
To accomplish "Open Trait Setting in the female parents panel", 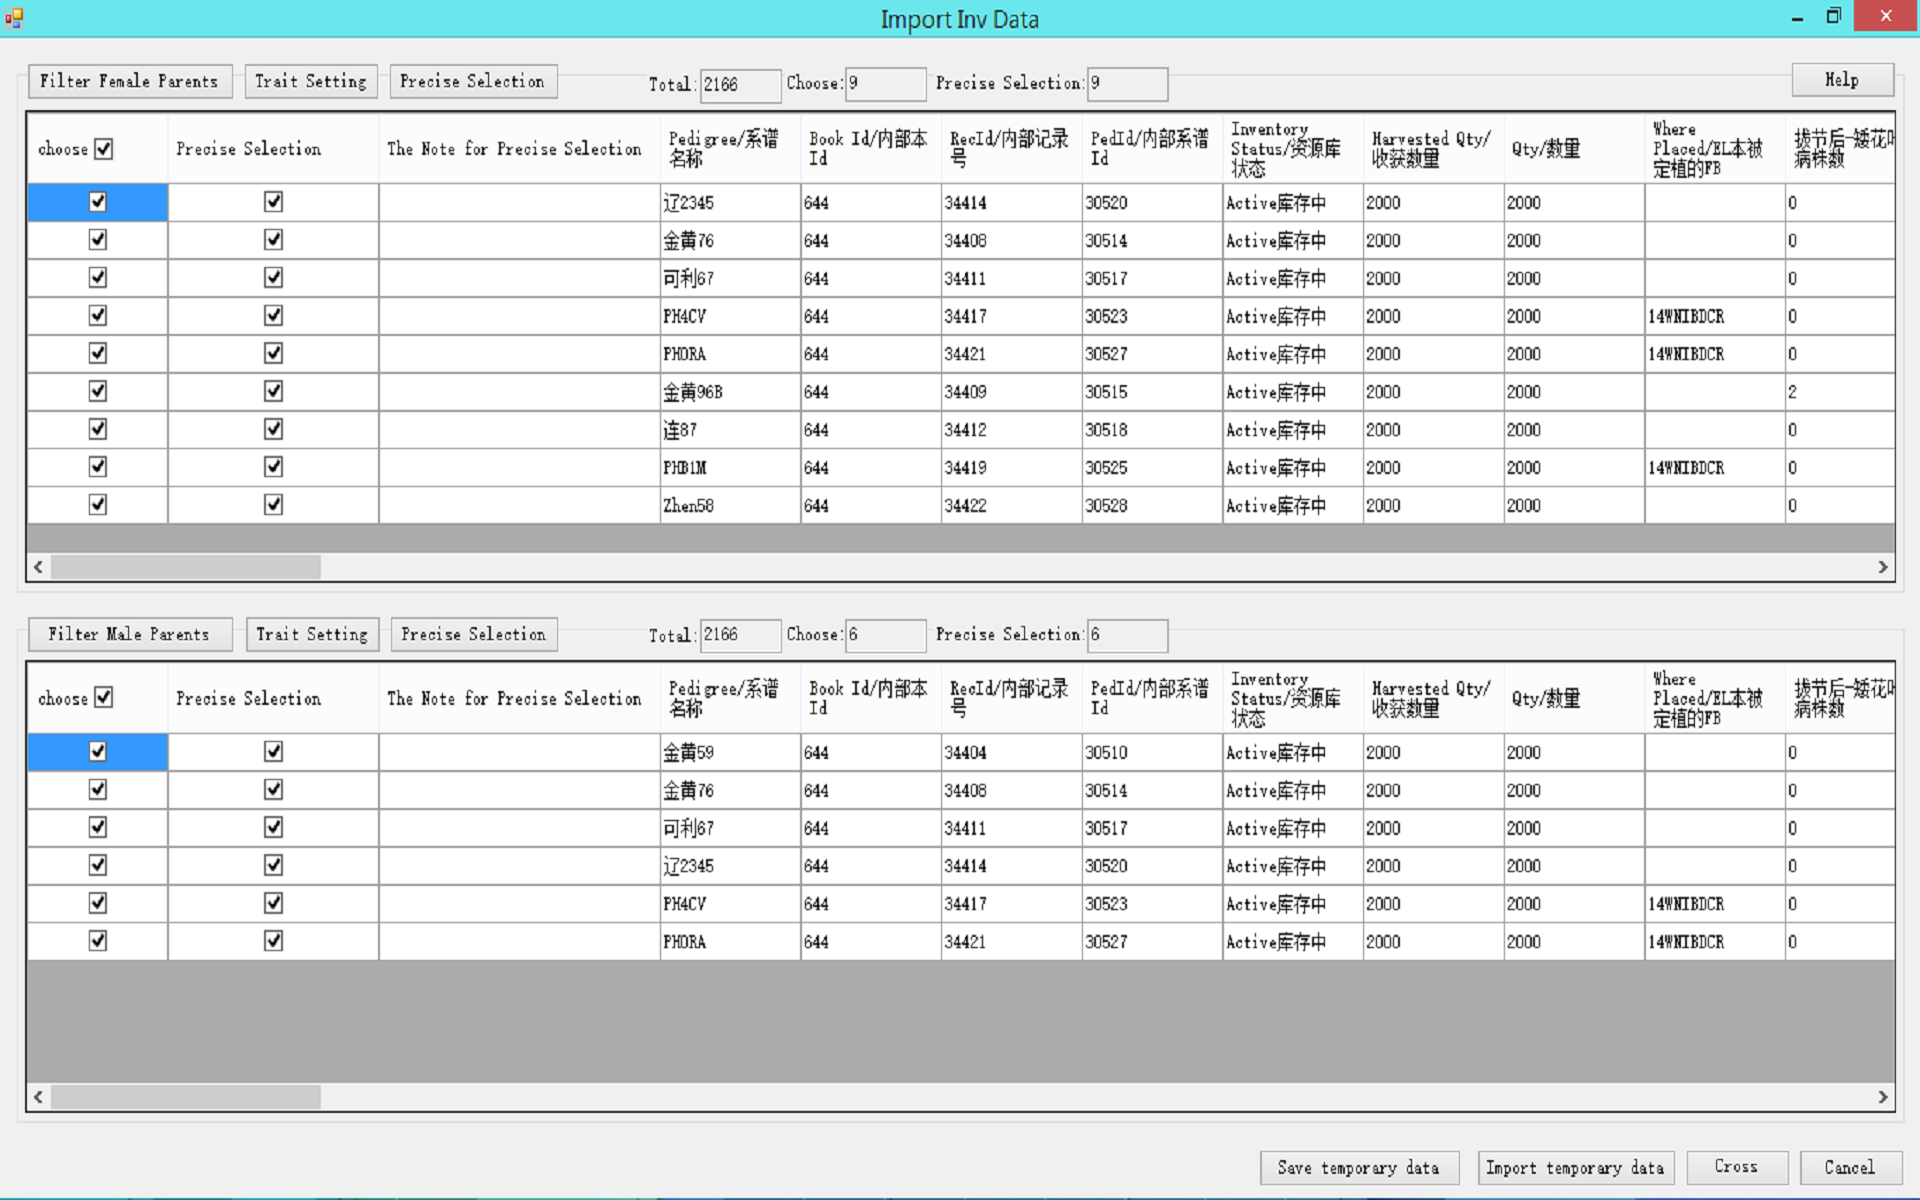I will pyautogui.click(x=311, y=81).
